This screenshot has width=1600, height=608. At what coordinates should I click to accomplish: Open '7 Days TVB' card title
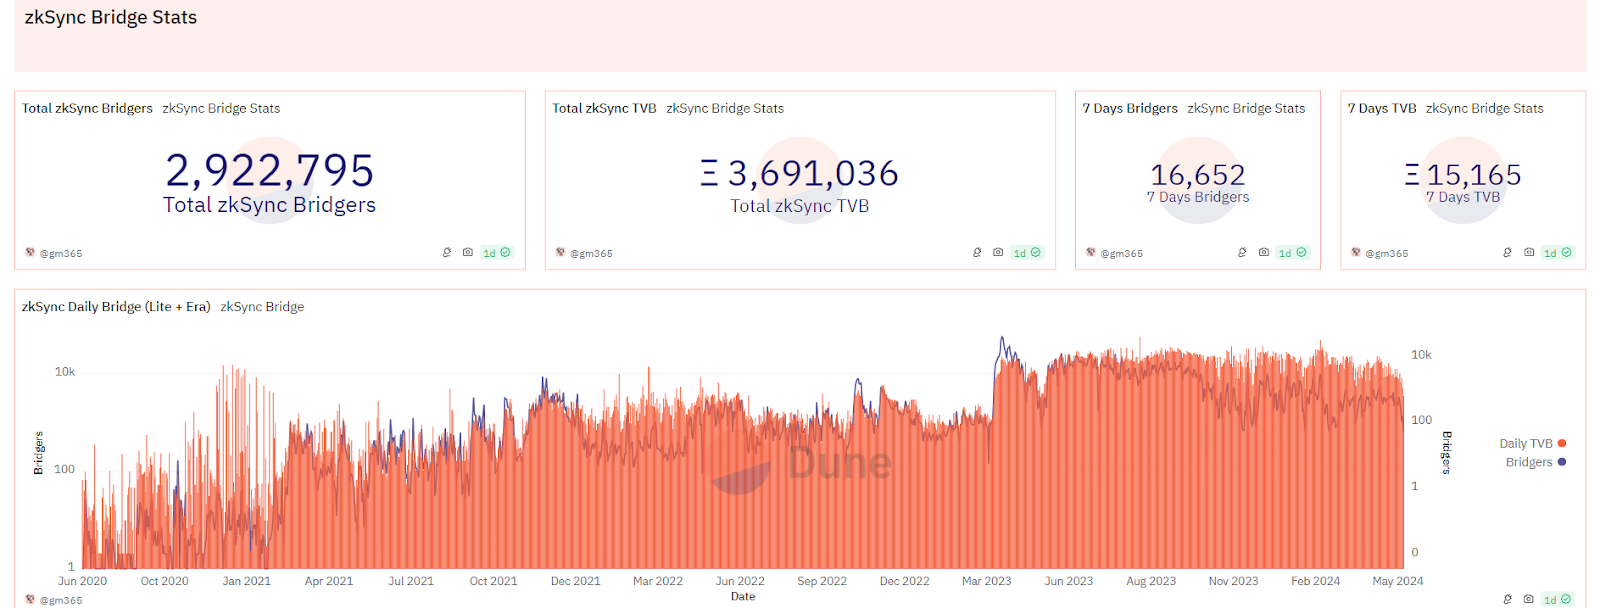click(x=1382, y=108)
